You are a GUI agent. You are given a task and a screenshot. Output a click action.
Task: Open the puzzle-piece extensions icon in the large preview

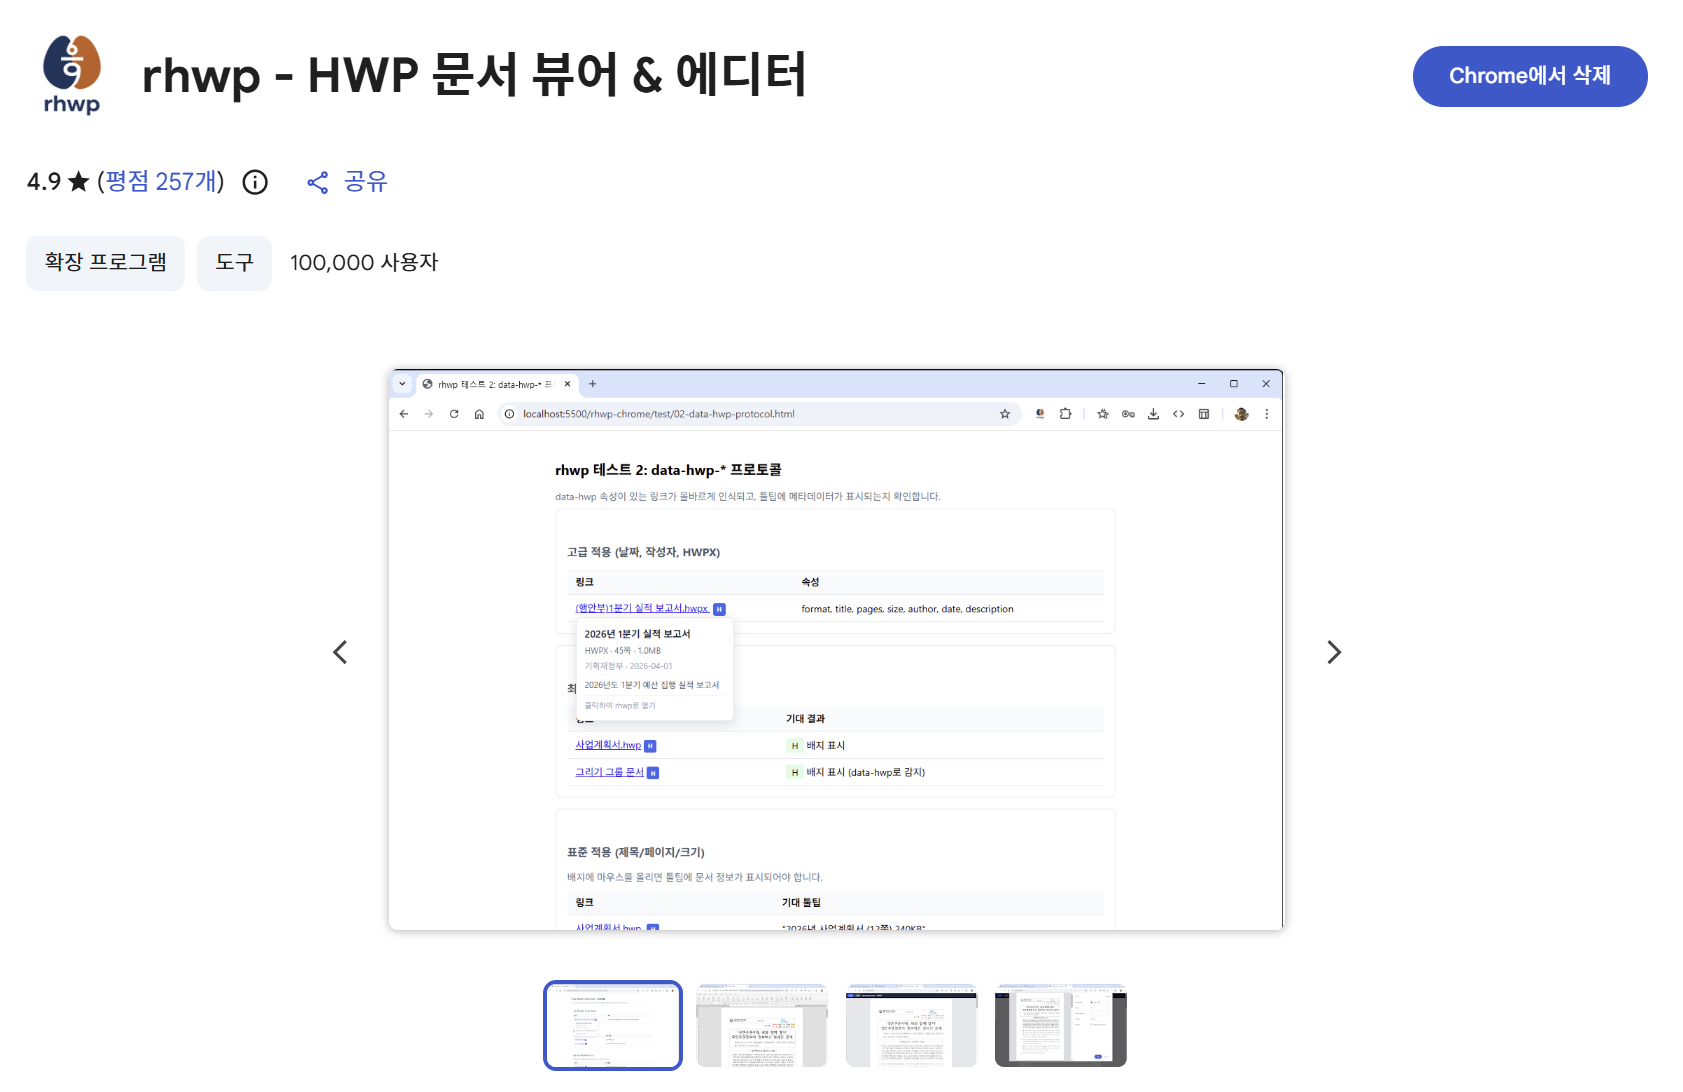click(x=1066, y=414)
